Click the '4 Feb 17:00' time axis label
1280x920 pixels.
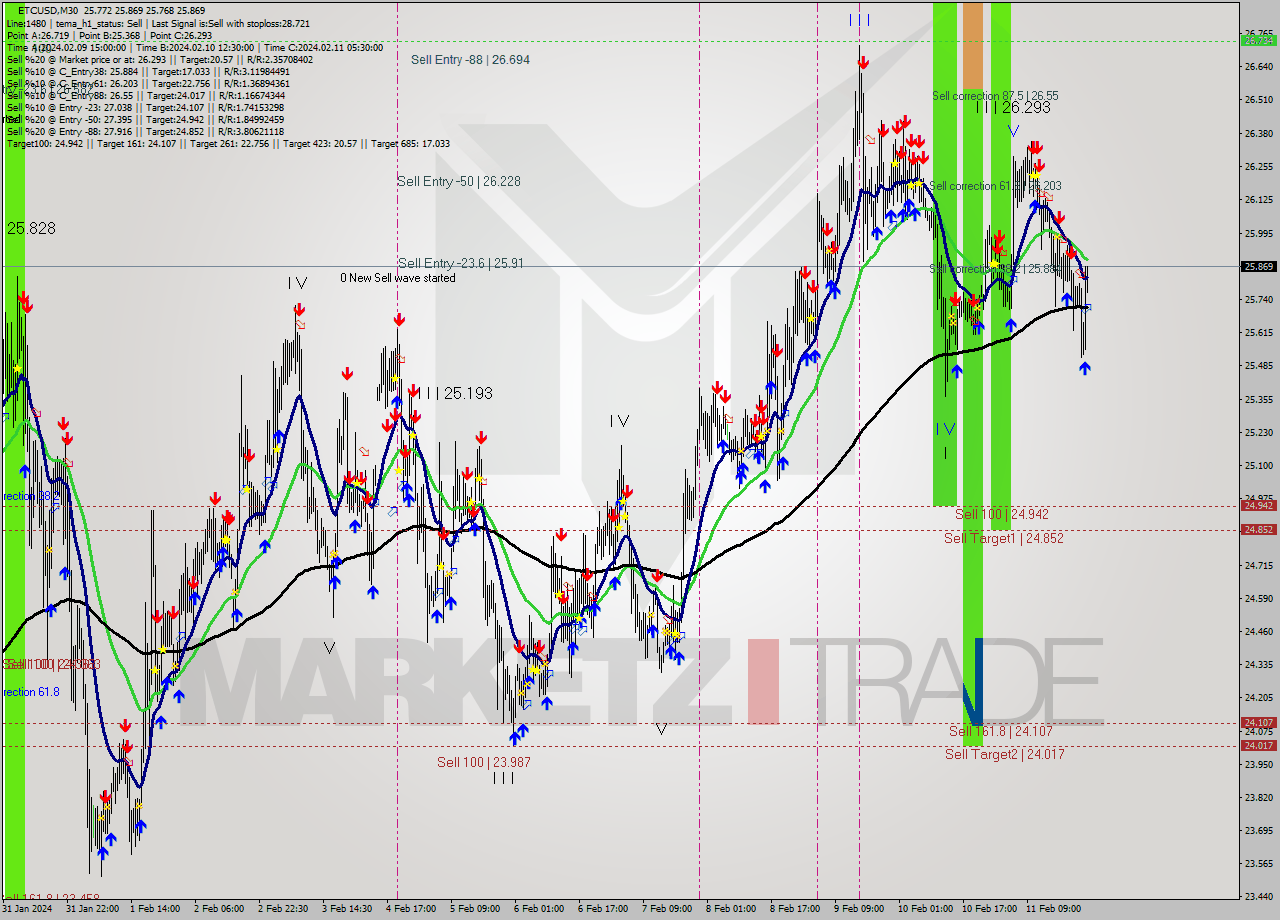[410, 909]
